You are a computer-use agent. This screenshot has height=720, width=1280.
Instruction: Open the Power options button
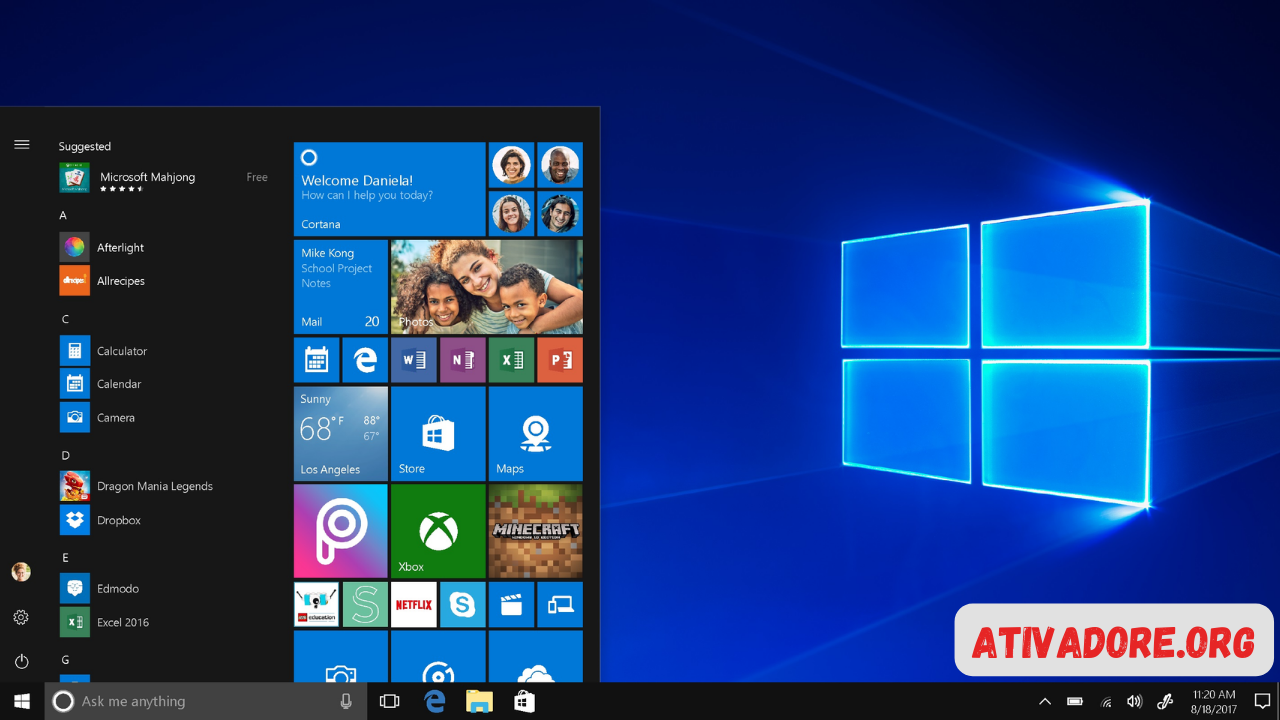click(21, 661)
